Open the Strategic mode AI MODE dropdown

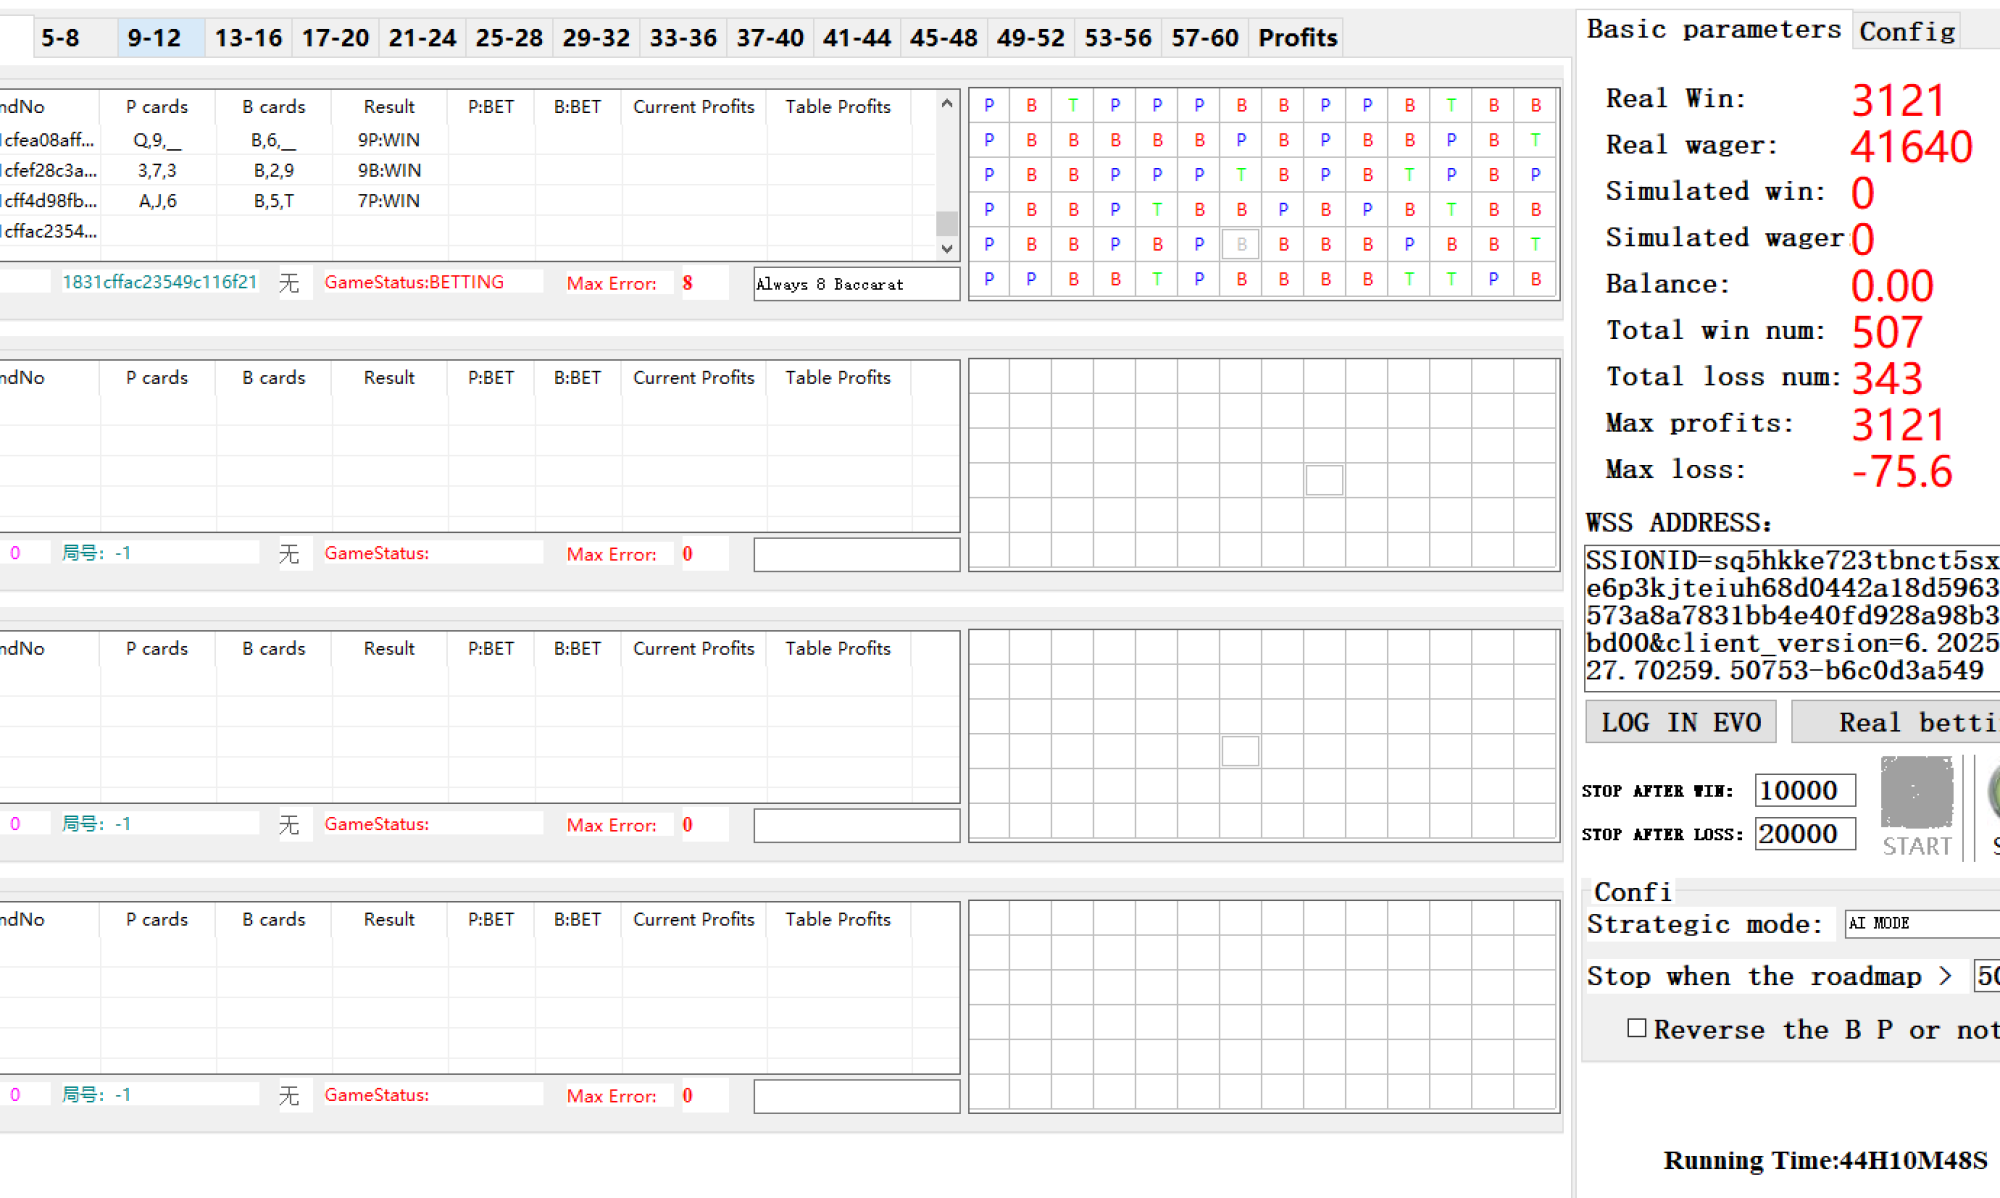click(x=1920, y=923)
